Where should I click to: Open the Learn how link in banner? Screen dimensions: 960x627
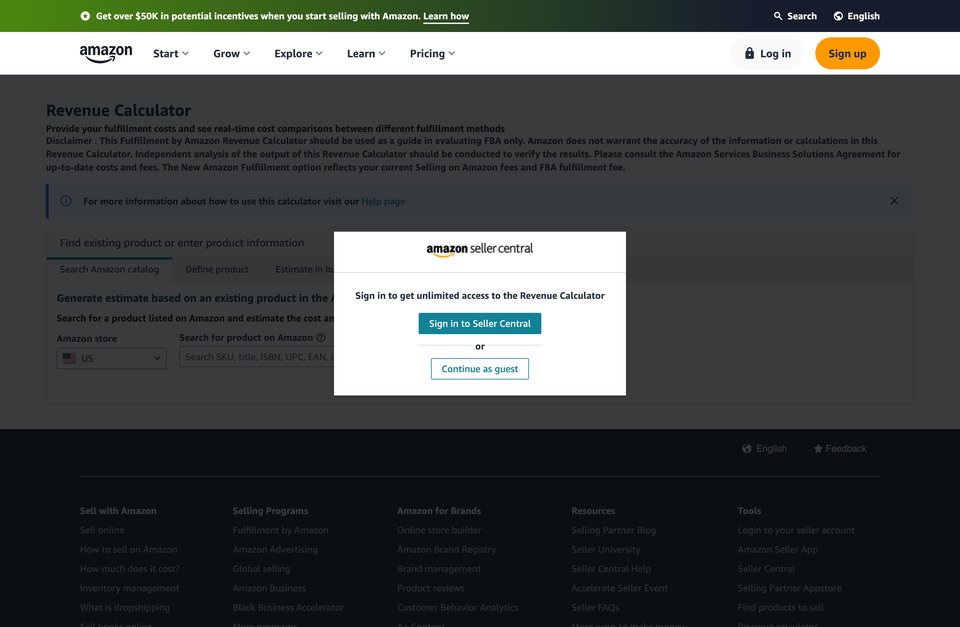point(446,17)
